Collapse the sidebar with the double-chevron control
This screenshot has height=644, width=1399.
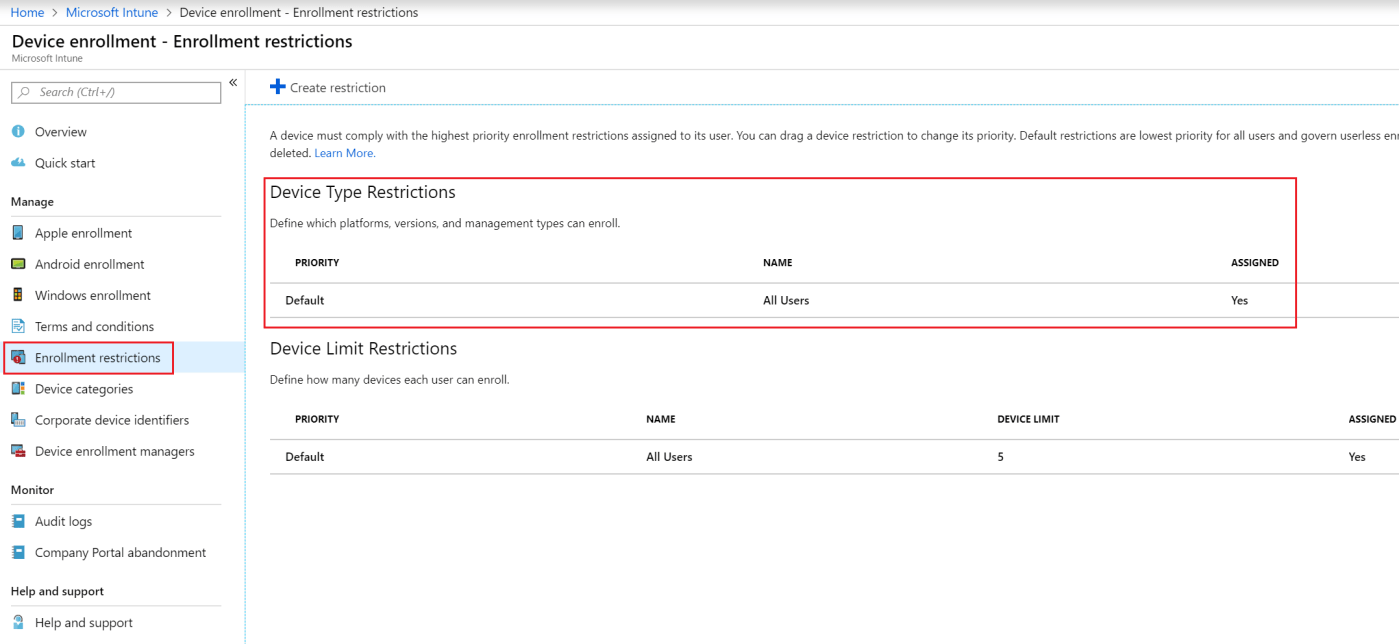pos(232,82)
